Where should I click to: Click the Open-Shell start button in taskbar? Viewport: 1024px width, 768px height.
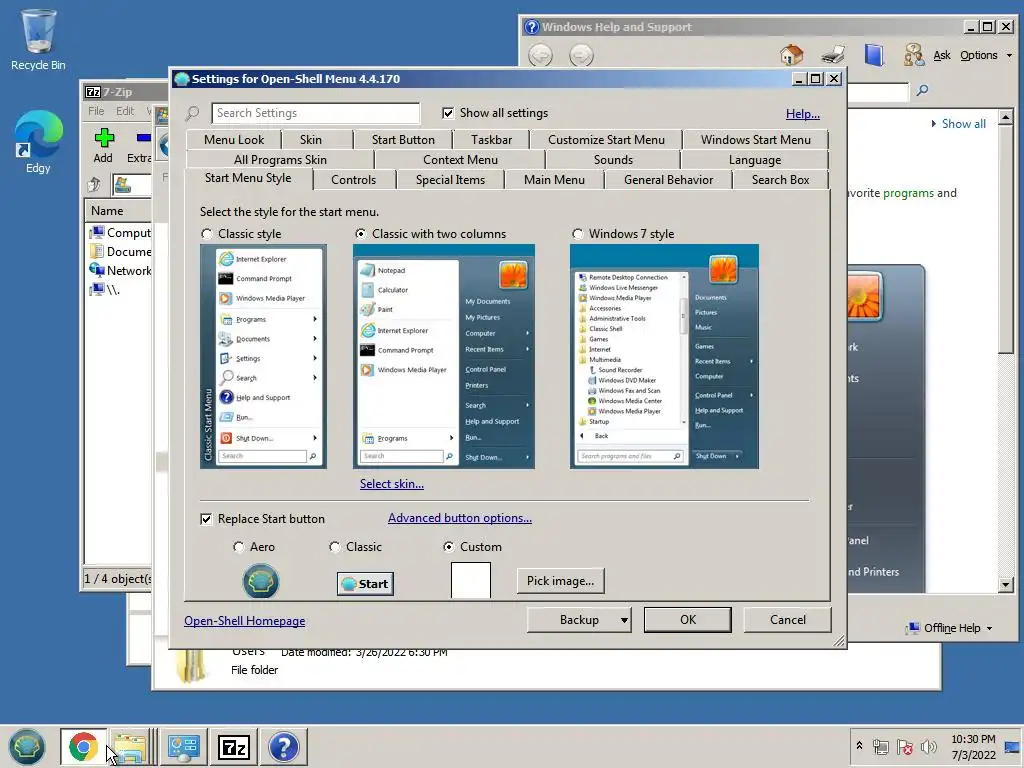click(x=26, y=746)
